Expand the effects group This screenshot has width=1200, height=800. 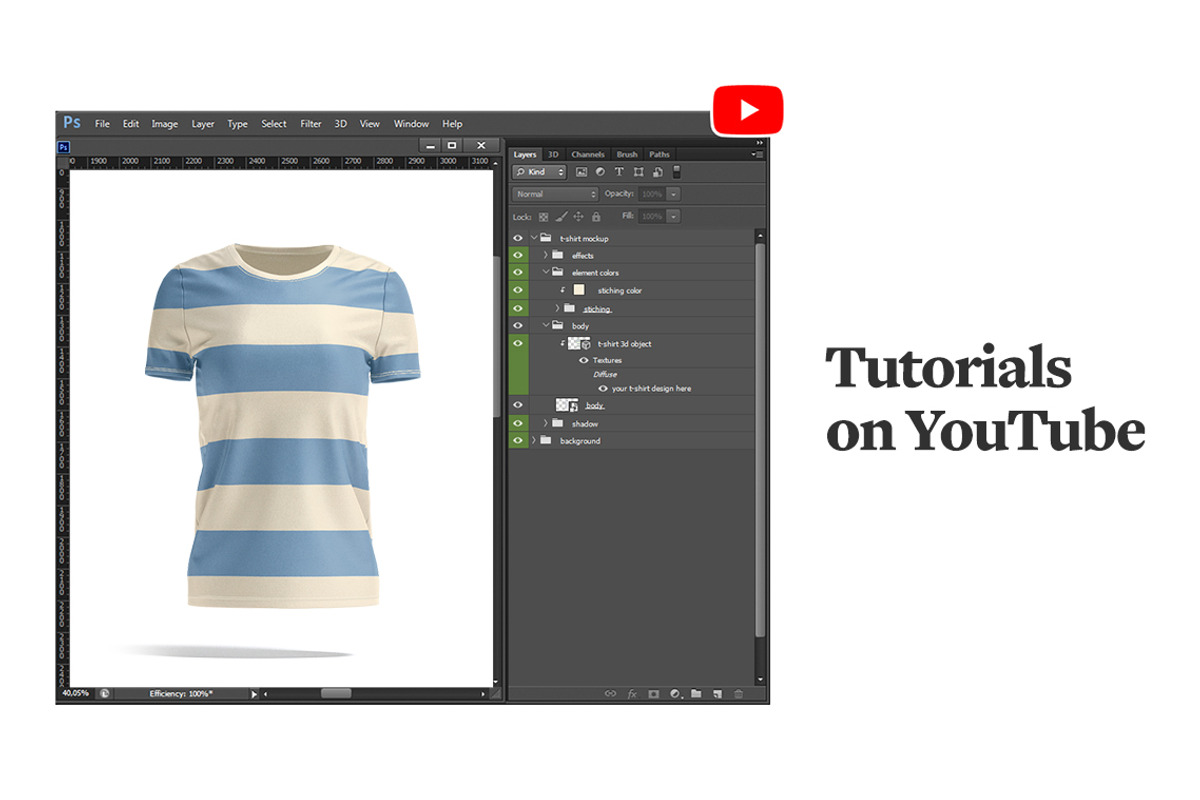pos(544,255)
